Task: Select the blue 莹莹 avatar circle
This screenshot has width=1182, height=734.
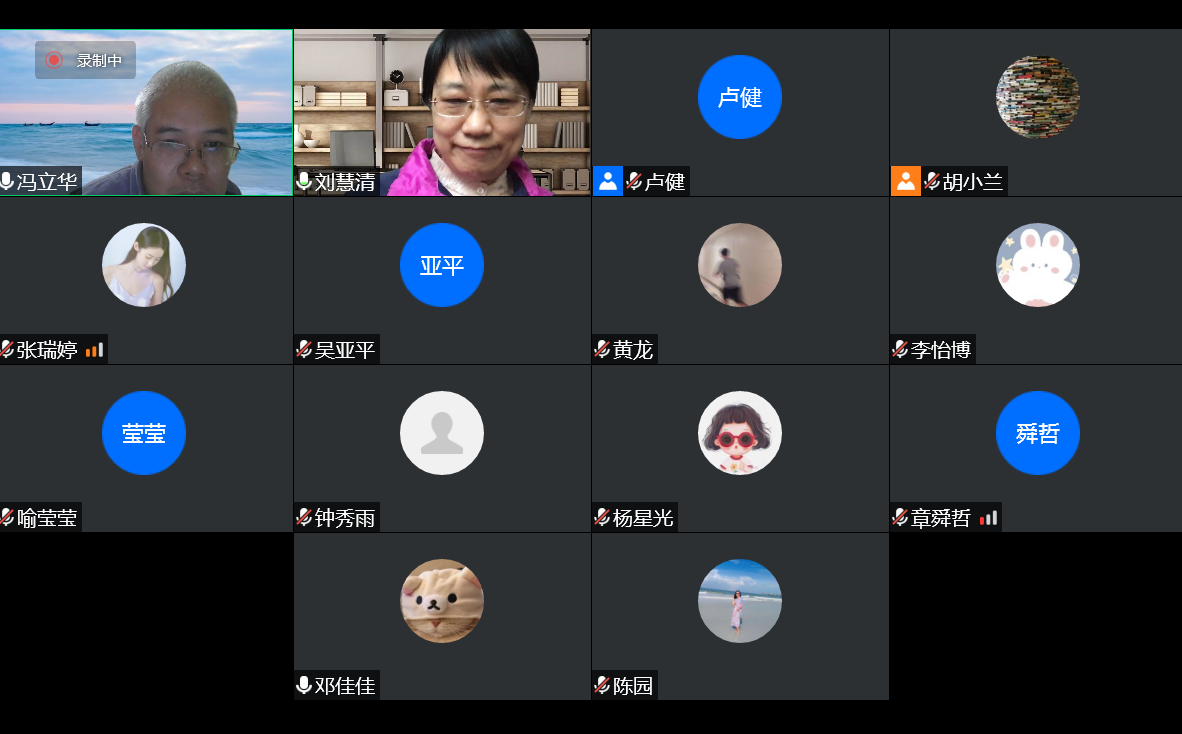Action: point(144,433)
